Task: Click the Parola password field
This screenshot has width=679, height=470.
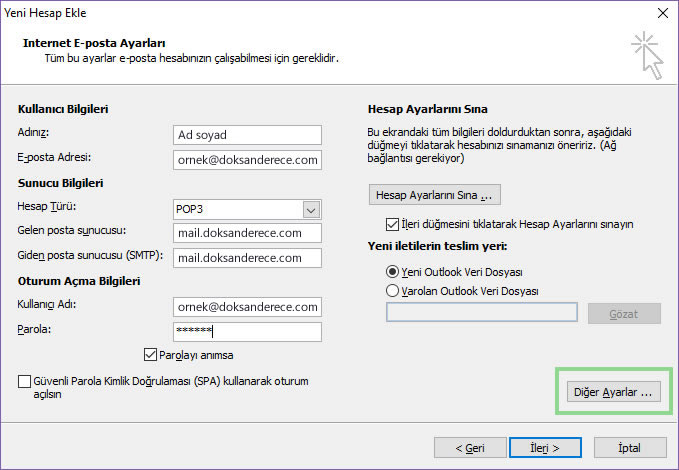Action: [x=247, y=332]
